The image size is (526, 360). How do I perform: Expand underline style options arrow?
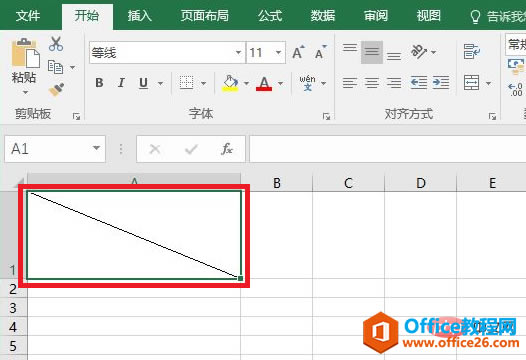click(160, 83)
